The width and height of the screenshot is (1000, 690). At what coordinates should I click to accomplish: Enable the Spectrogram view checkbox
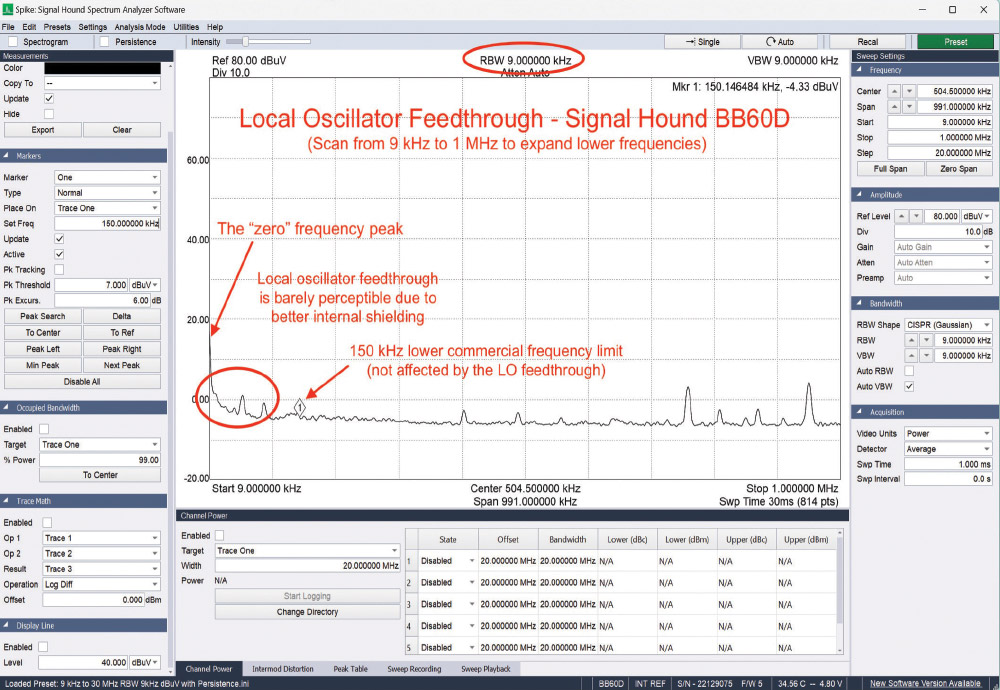pyautogui.click(x=14, y=42)
